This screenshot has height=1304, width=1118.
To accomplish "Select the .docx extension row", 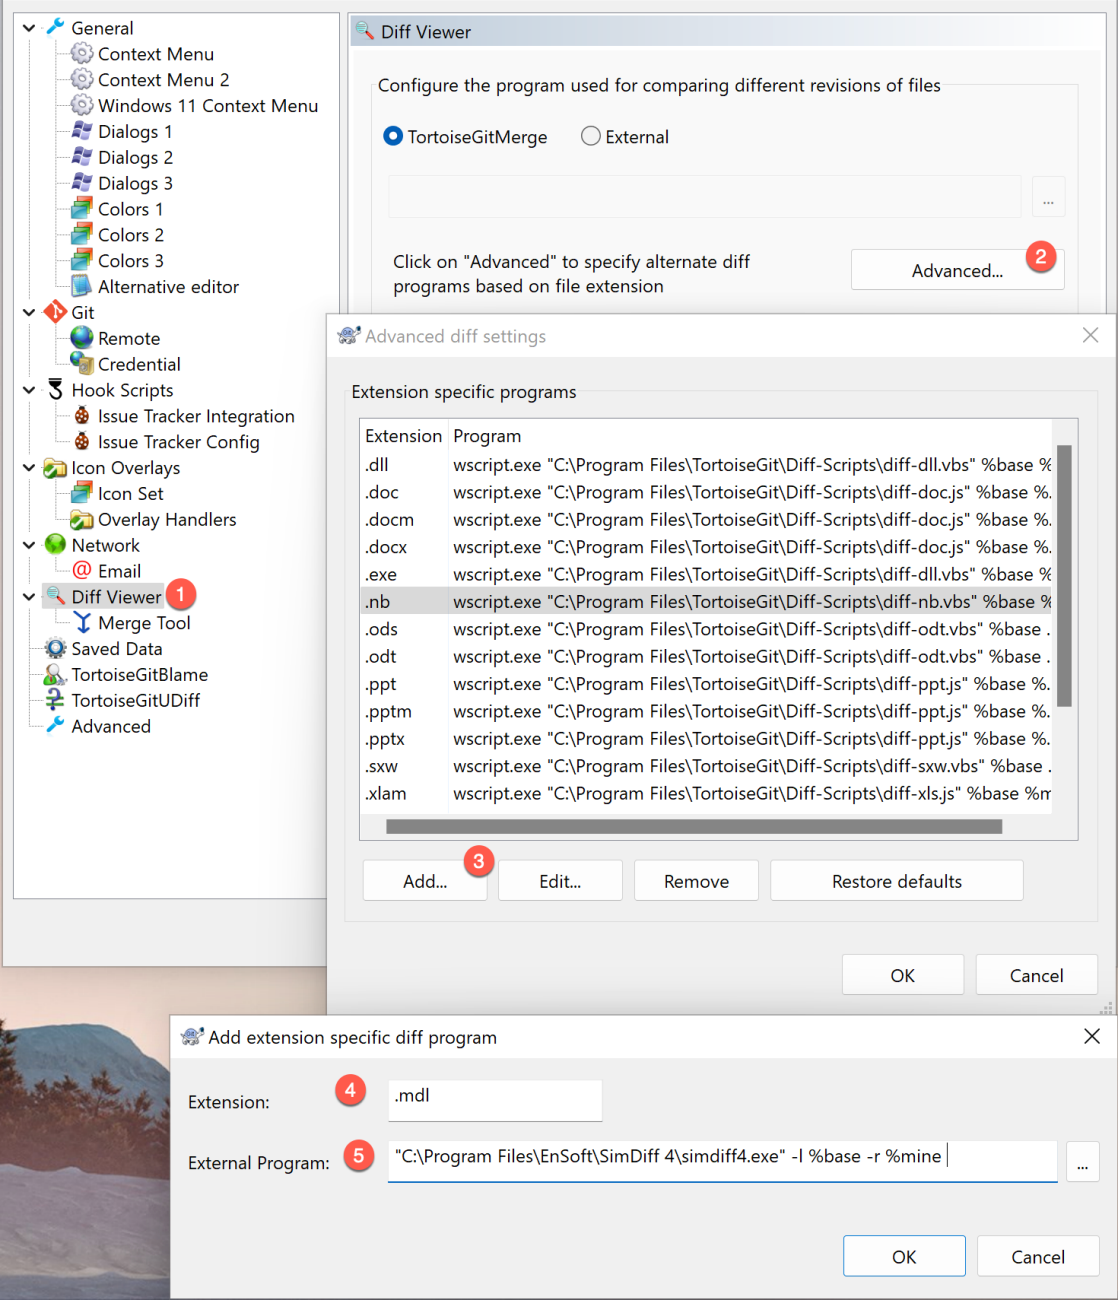I will click(x=706, y=547).
